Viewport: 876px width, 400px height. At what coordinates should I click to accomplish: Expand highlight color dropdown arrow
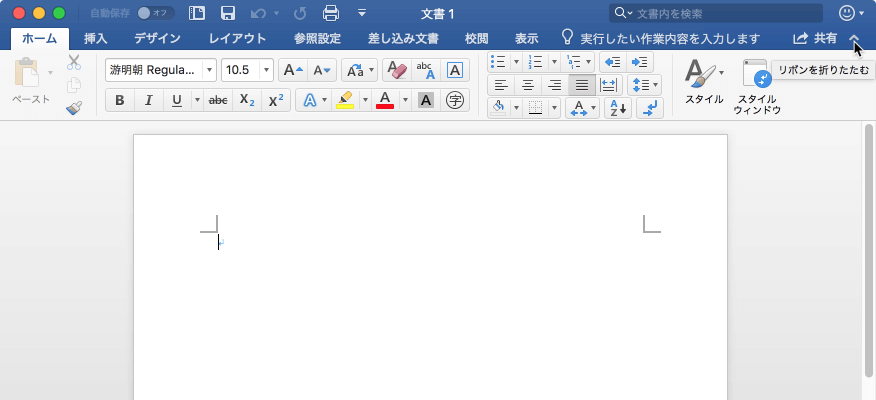365,101
